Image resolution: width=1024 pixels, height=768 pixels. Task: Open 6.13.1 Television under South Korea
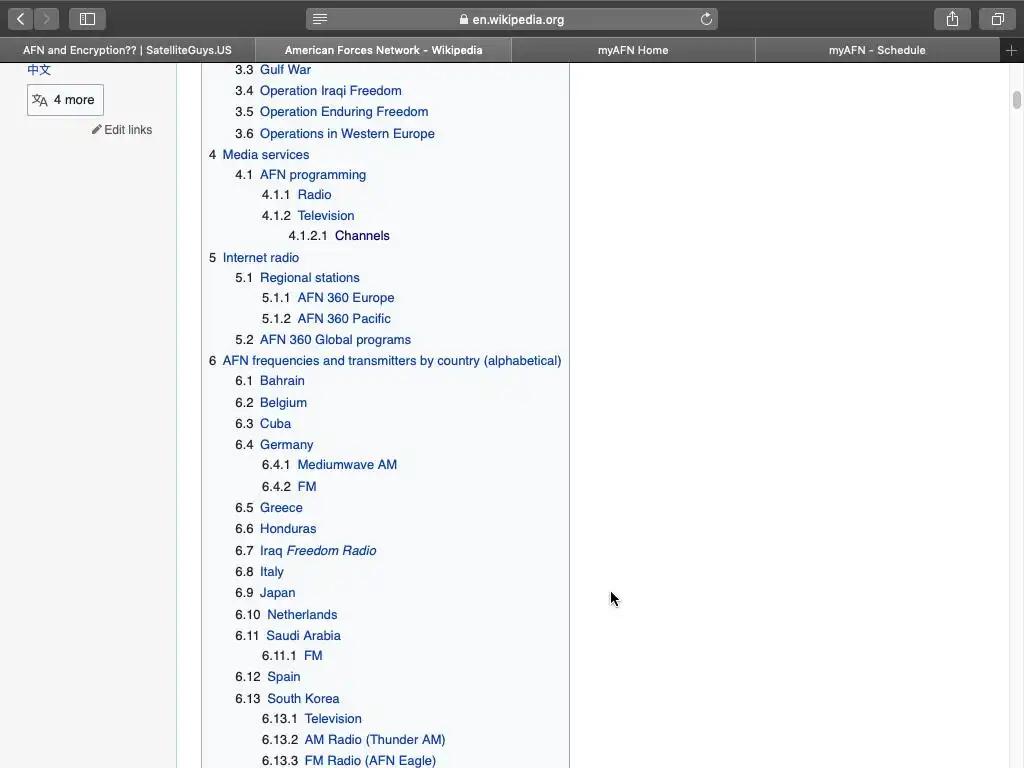point(333,718)
